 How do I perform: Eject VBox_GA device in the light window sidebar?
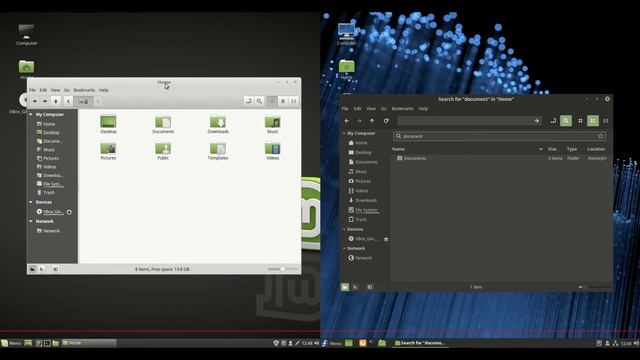click(69, 212)
